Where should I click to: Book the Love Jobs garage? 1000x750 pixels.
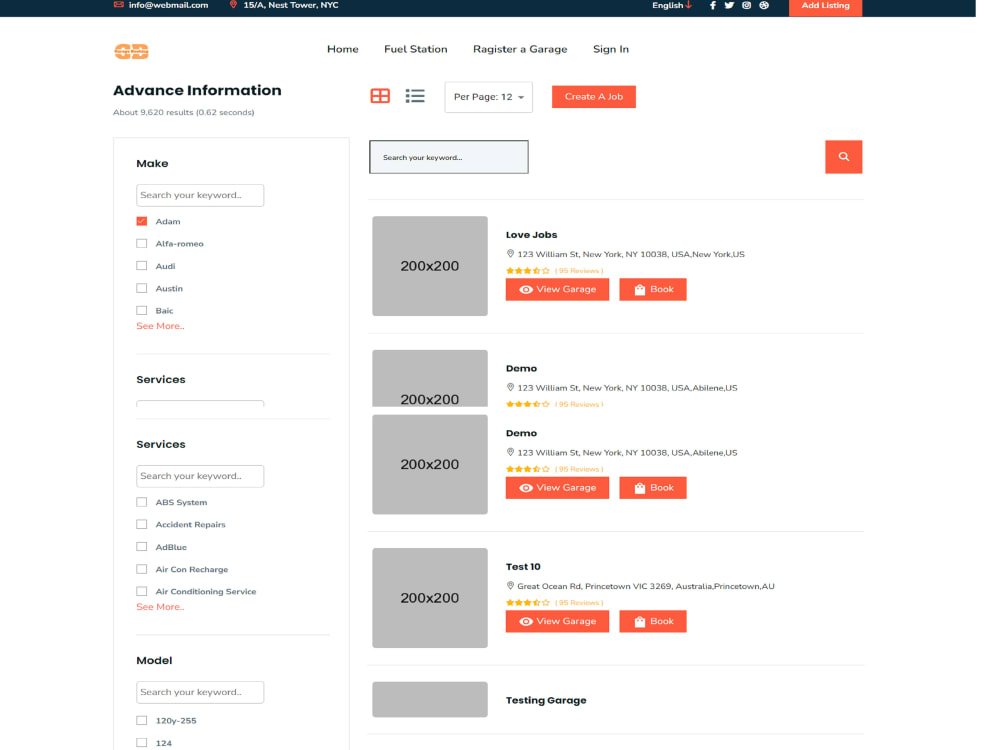653,290
